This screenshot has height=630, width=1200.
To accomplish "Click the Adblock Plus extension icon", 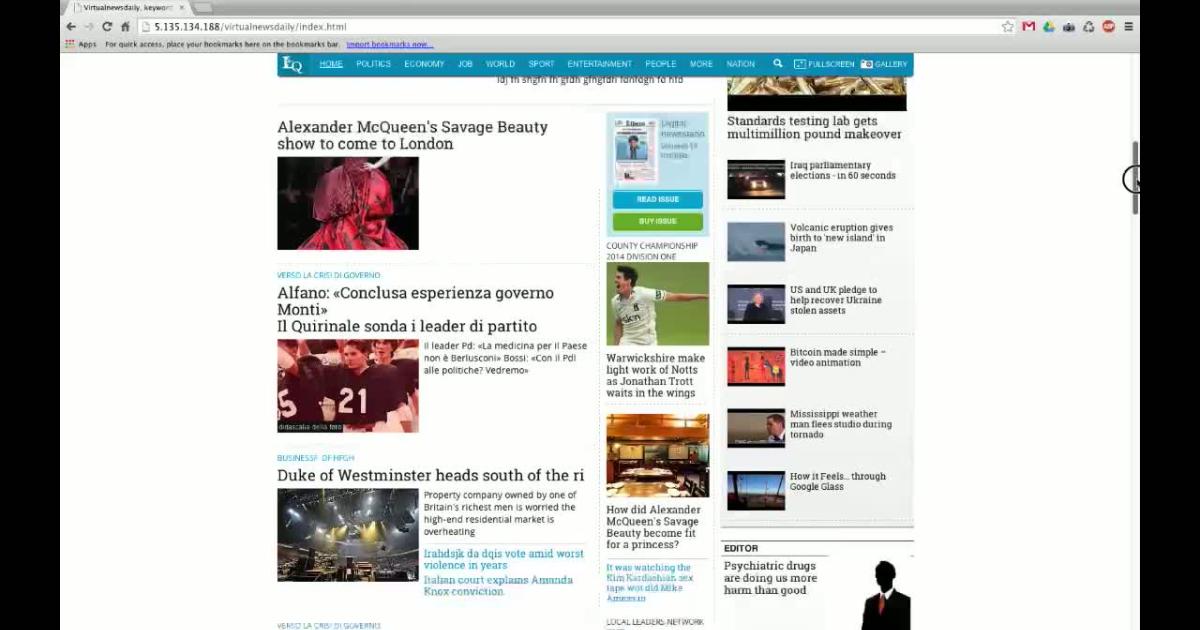I will tap(1108, 27).
